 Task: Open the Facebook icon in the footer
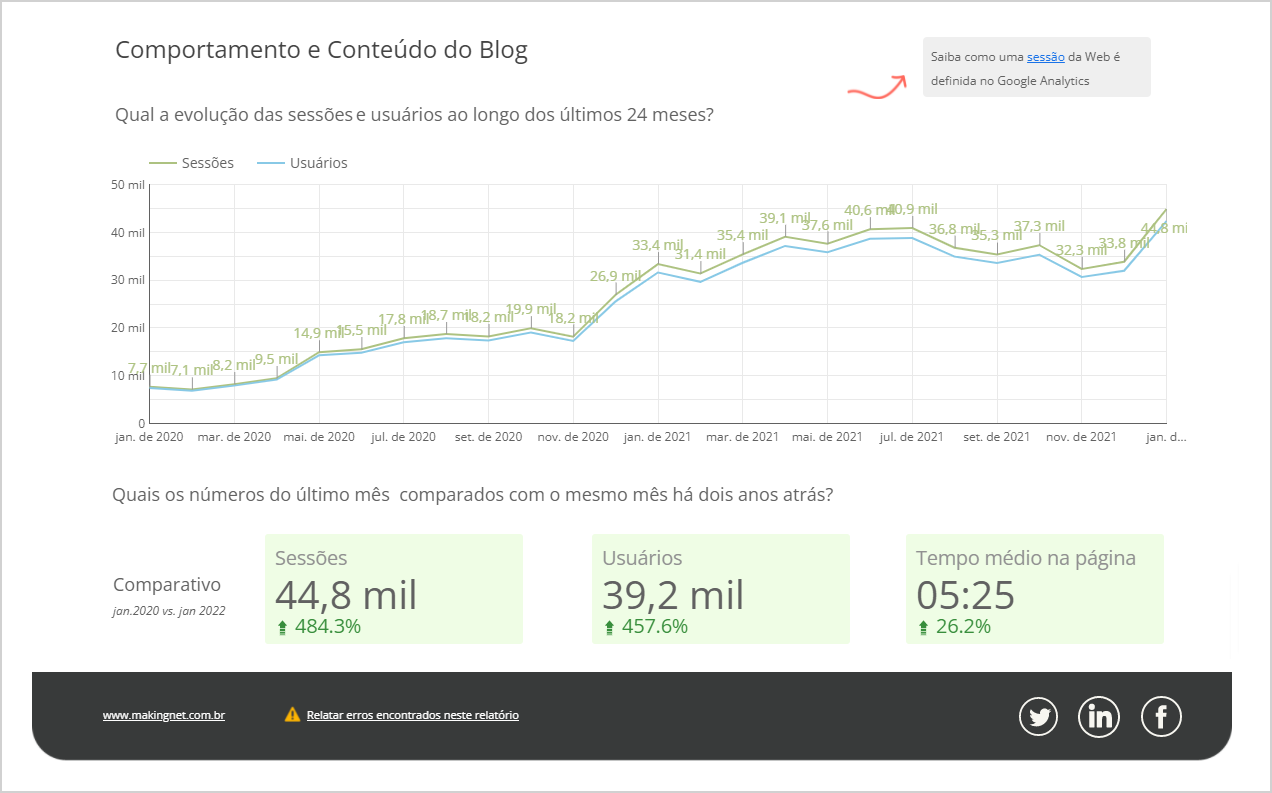coord(1160,716)
